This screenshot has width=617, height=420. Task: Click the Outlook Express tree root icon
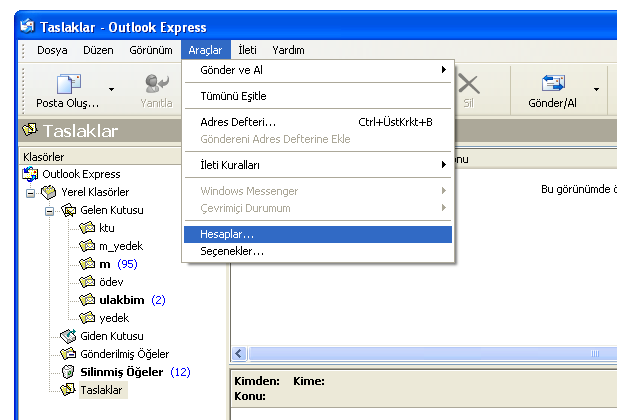pyautogui.click(x=30, y=174)
